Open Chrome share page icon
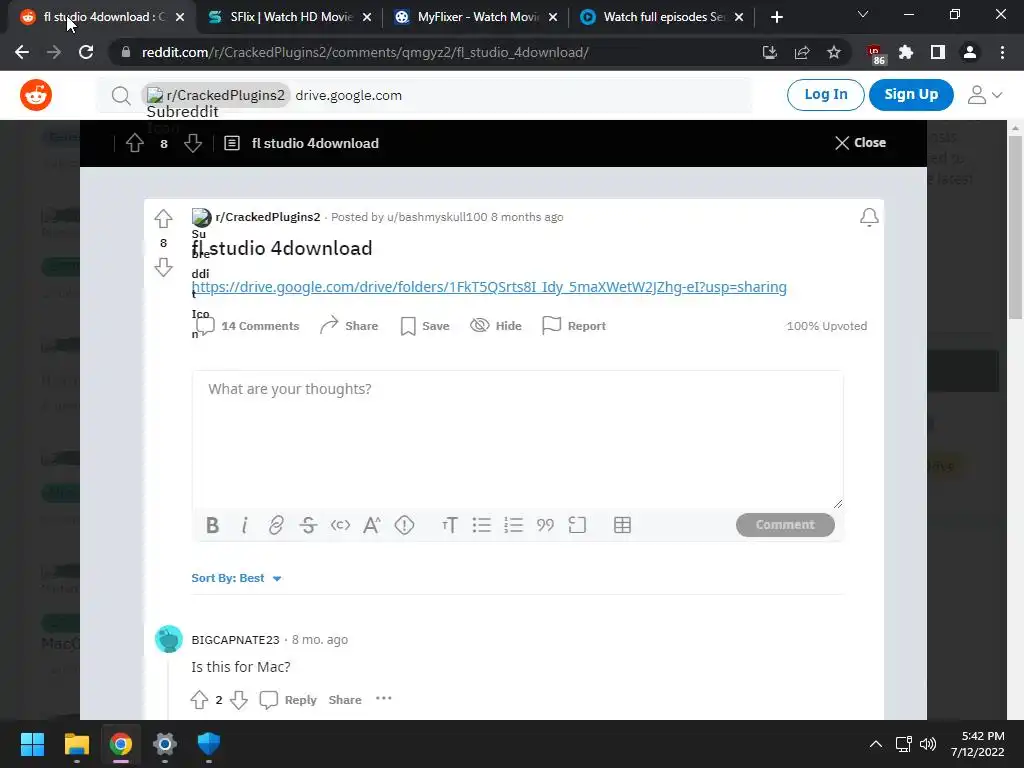 coord(802,52)
